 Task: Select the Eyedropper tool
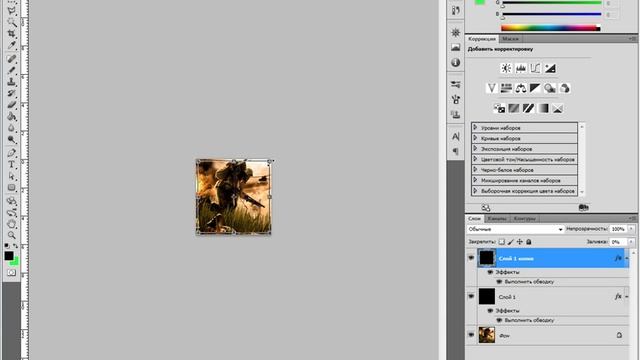pyautogui.click(x=11, y=45)
